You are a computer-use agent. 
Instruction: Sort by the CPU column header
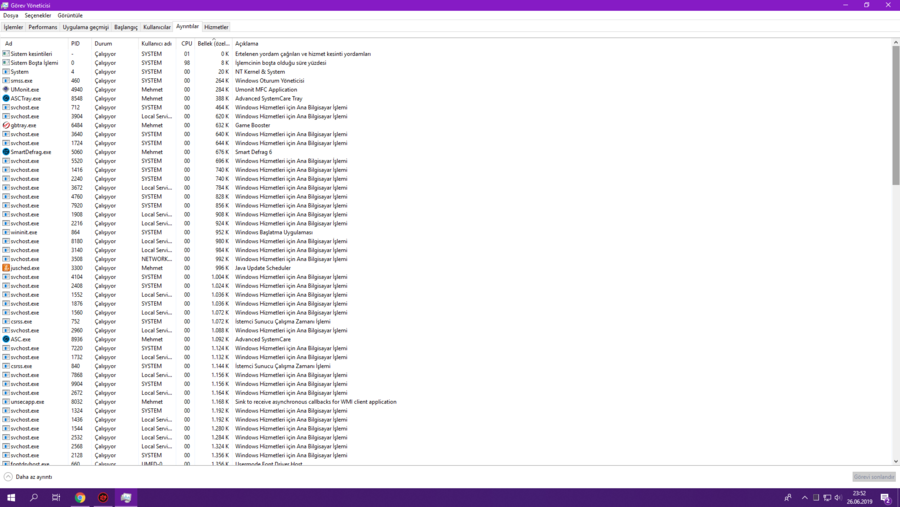pyautogui.click(x=186, y=44)
